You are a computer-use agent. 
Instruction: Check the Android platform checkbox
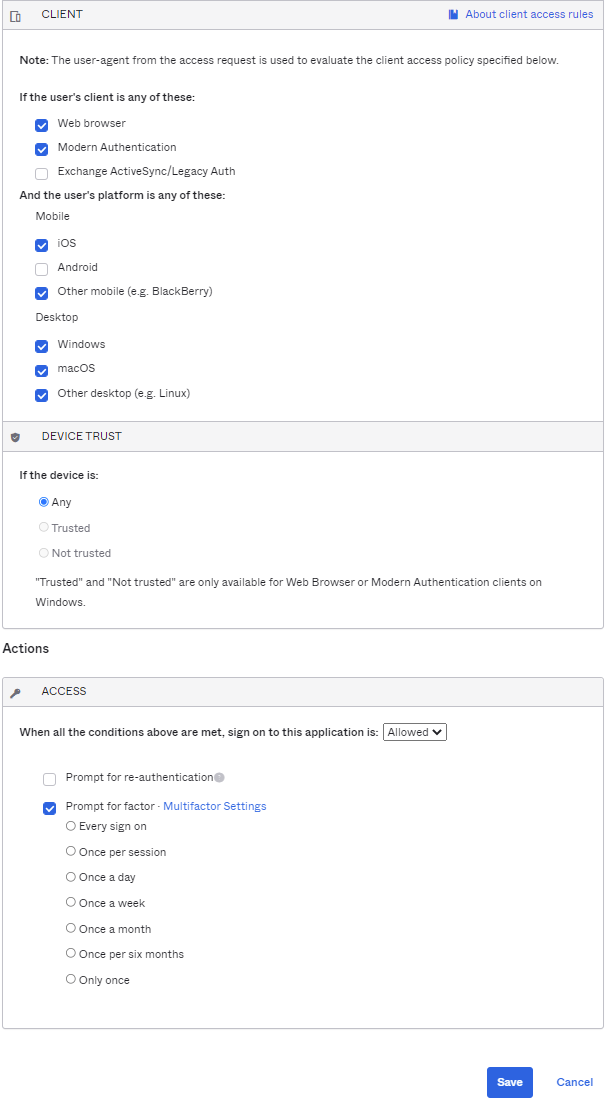pyautogui.click(x=42, y=269)
